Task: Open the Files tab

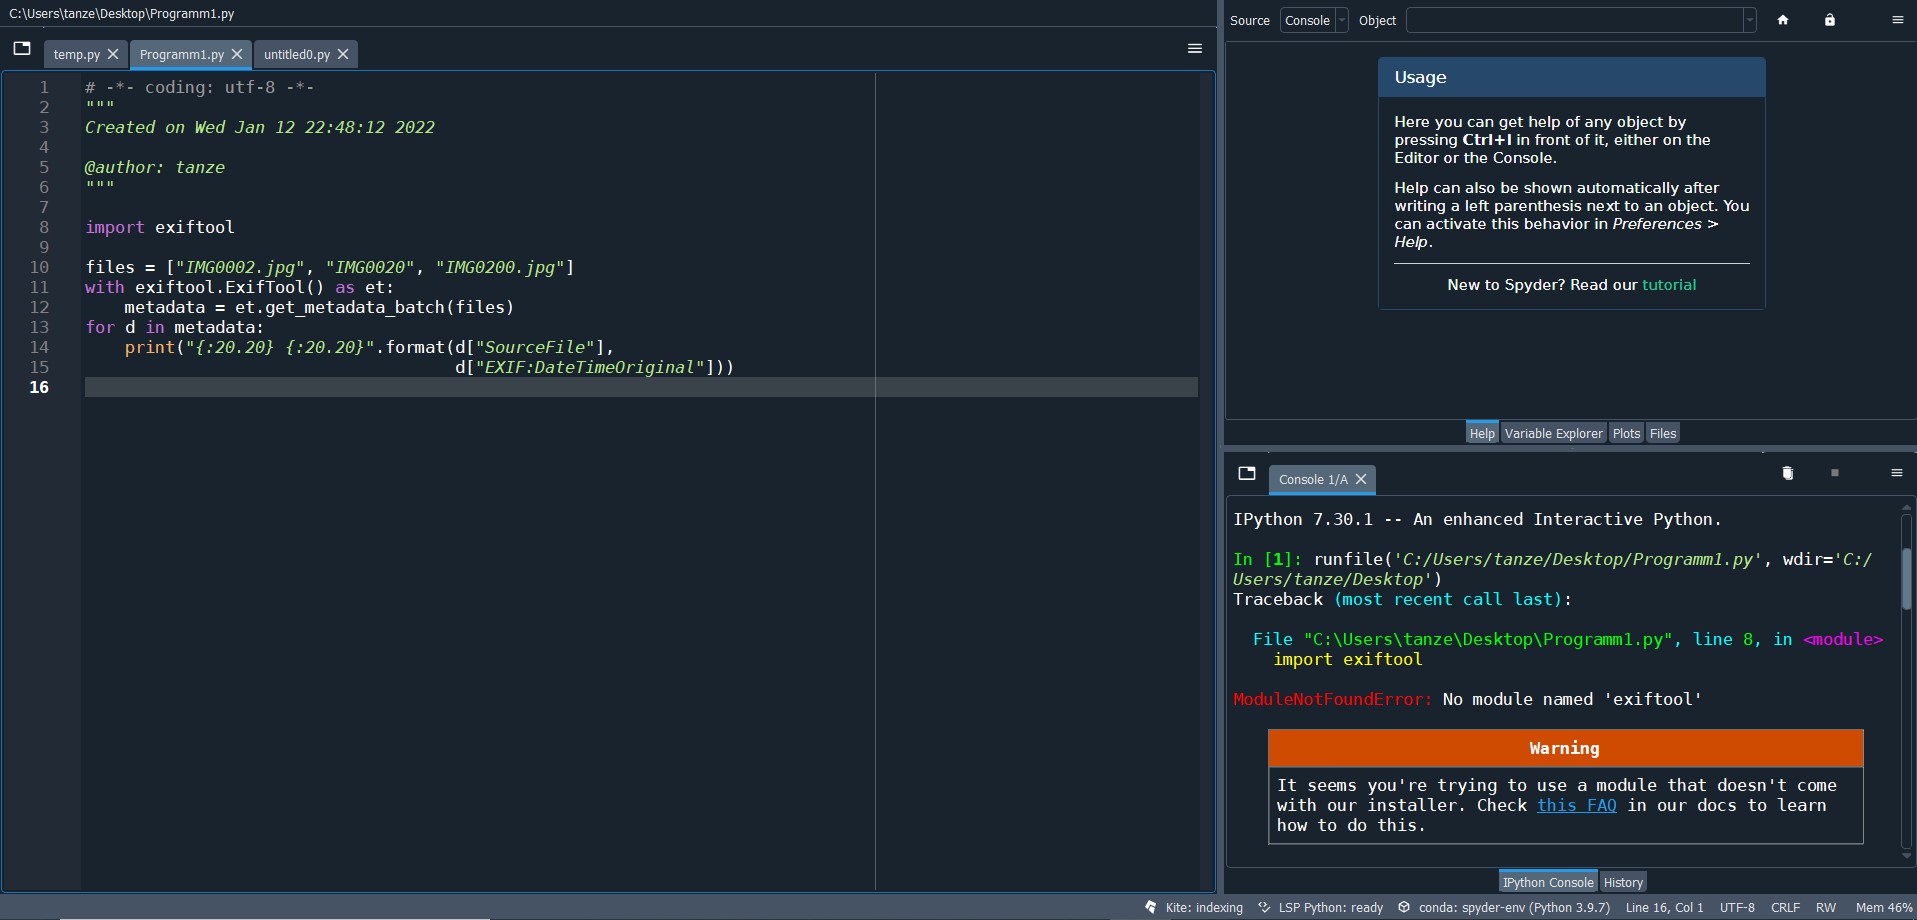Action: click(x=1663, y=433)
